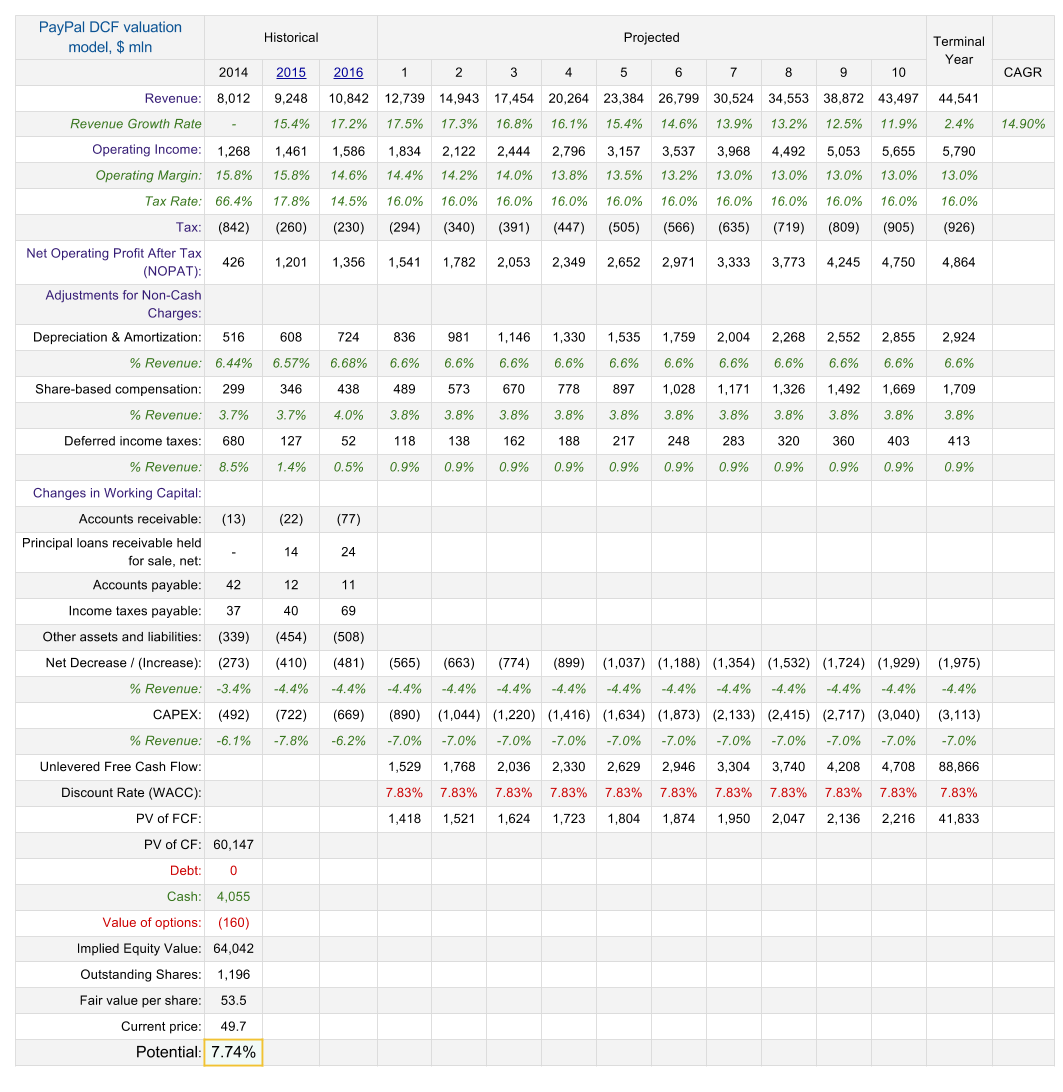
Task: Select the CAGR cell showing 14.90%
Action: click(1023, 124)
